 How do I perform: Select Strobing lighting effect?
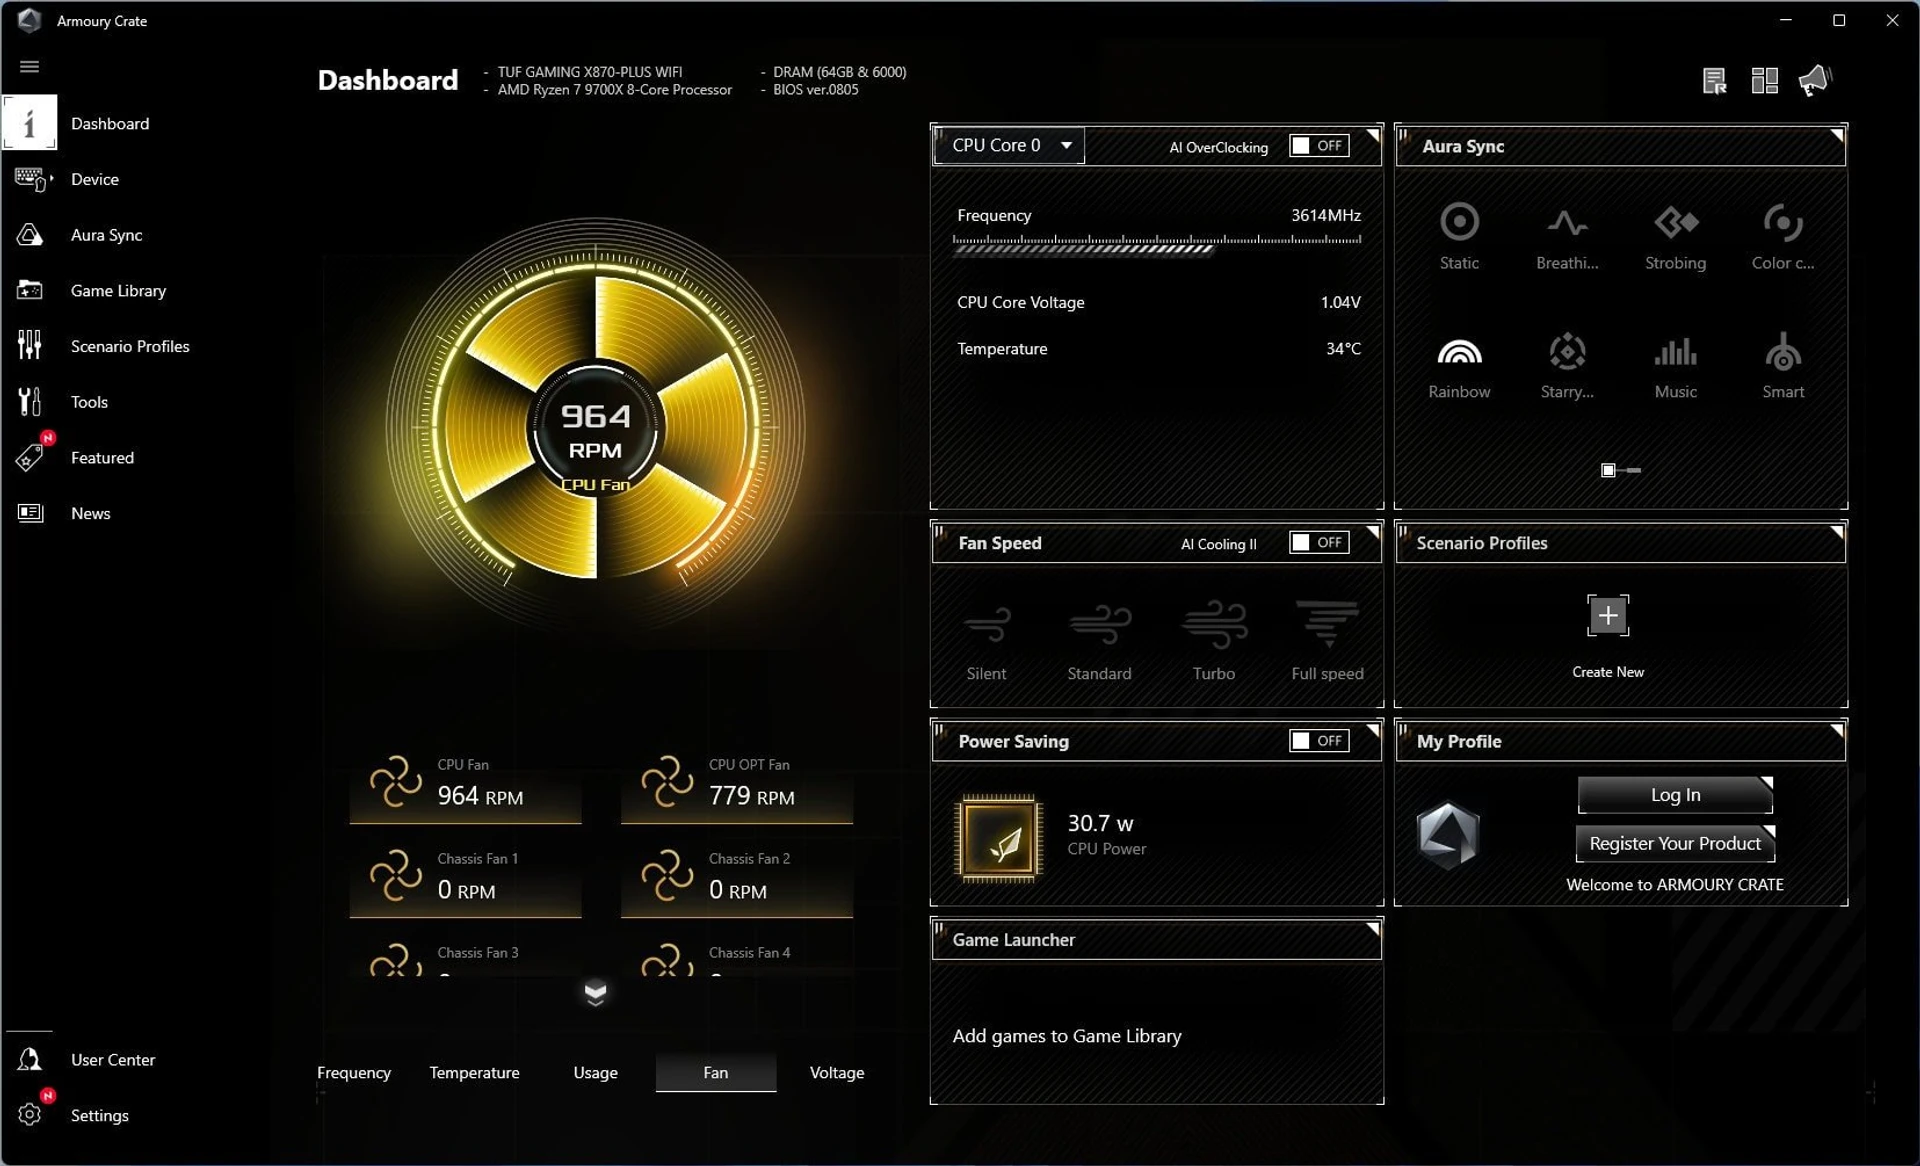1675,236
